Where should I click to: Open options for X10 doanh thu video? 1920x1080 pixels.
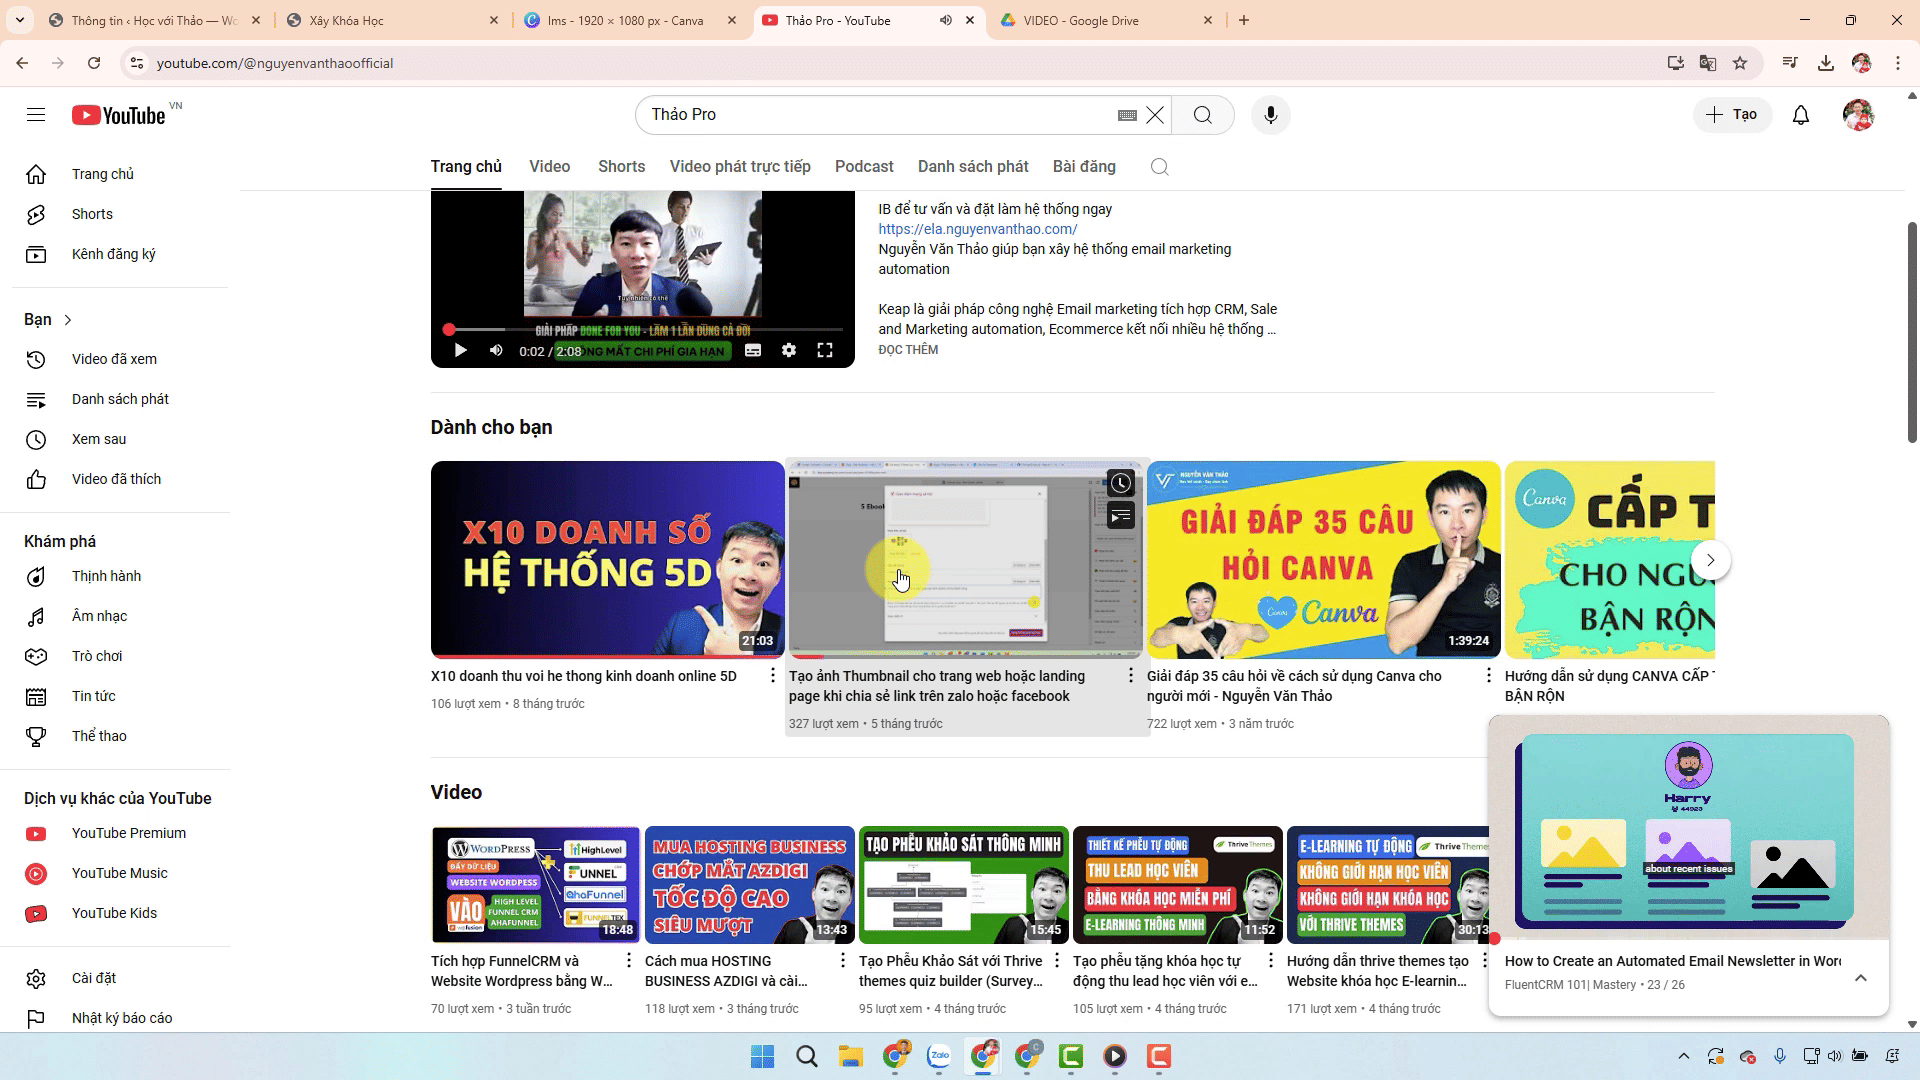772,676
